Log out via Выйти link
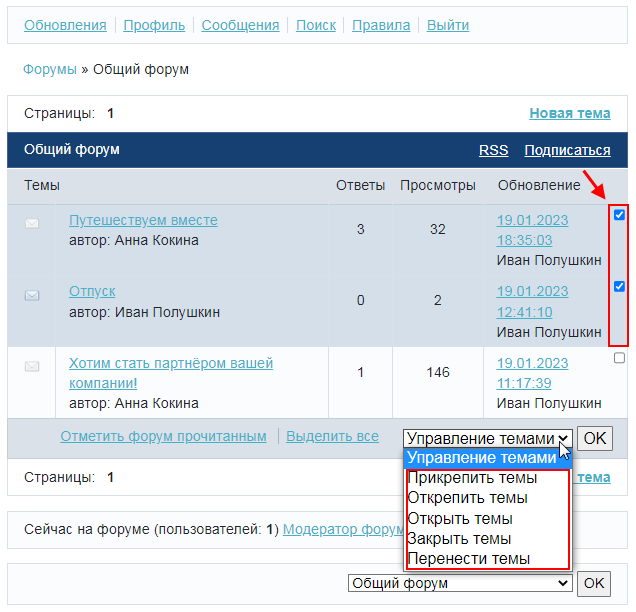The height and width of the screenshot is (612, 636). (448, 25)
